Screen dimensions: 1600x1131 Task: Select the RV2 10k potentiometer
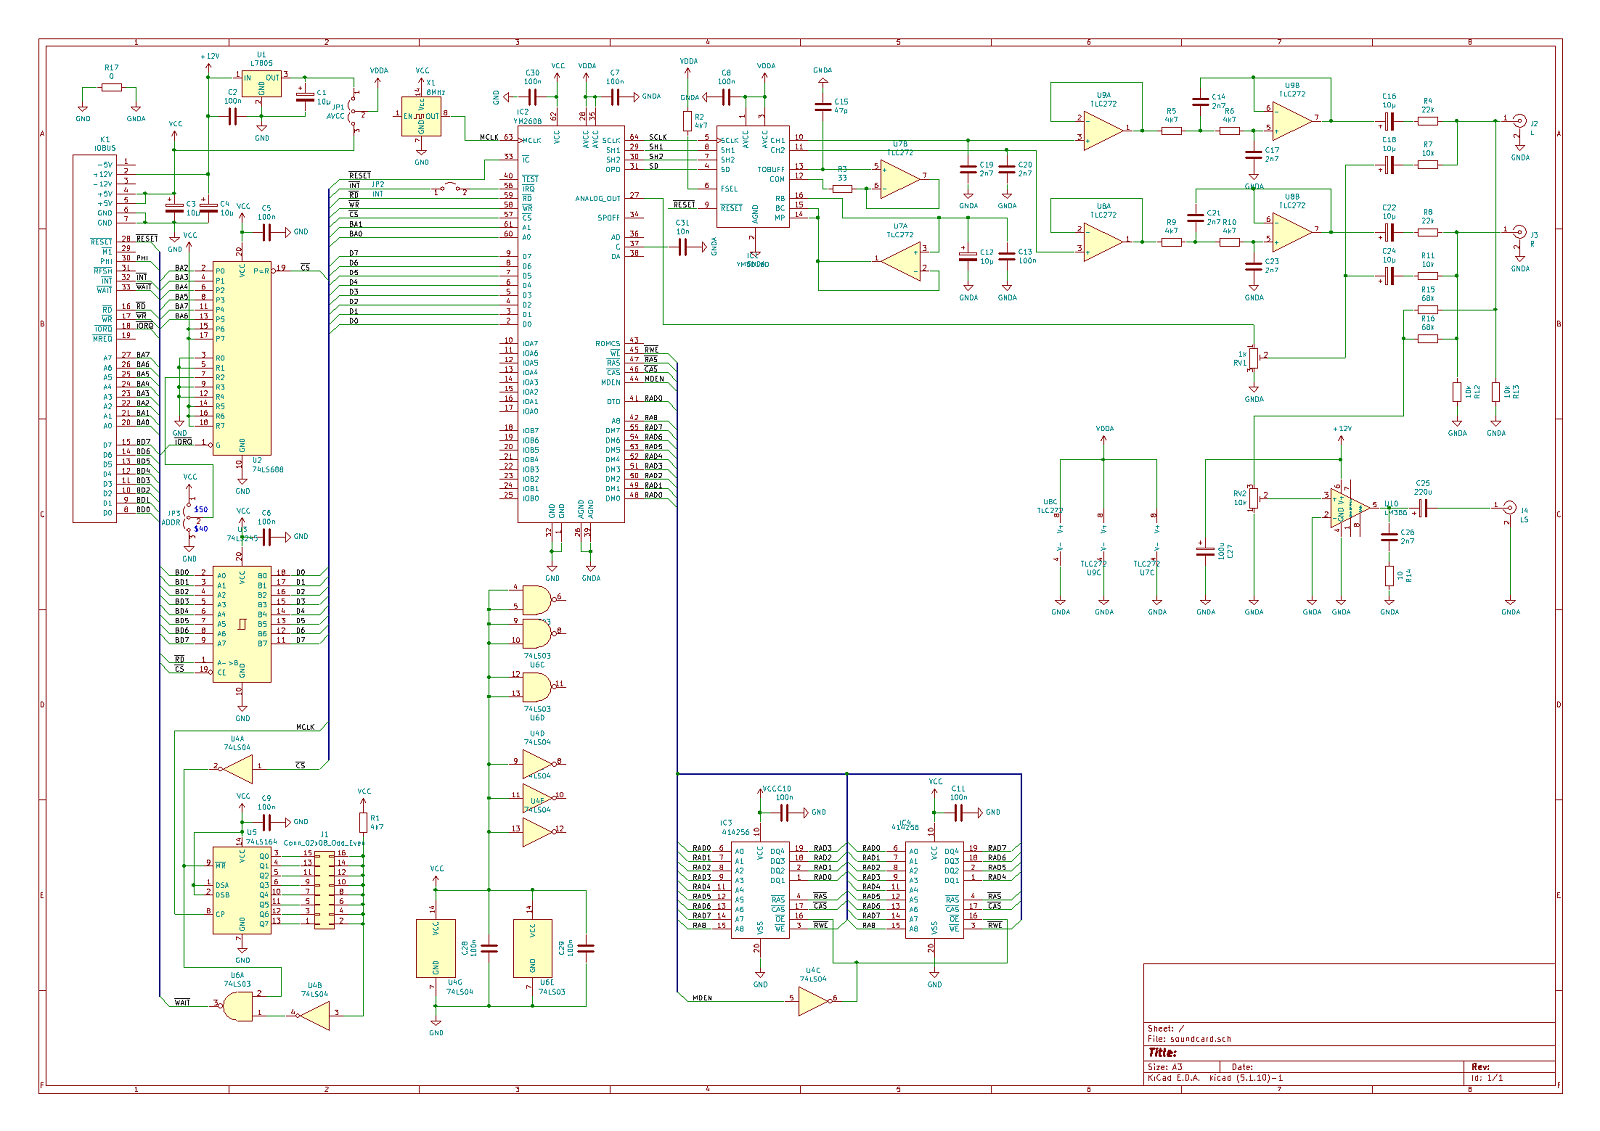(x=1254, y=497)
